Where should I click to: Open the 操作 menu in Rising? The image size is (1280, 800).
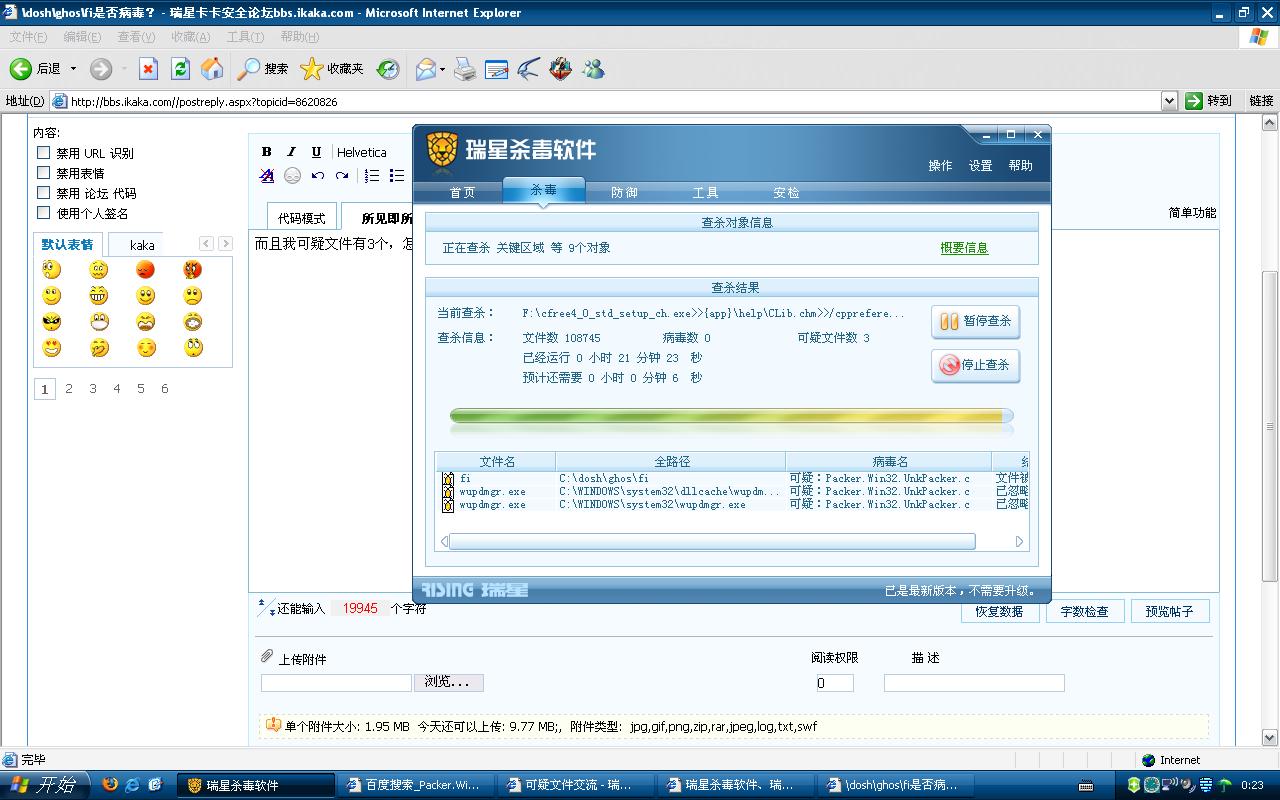click(x=940, y=166)
